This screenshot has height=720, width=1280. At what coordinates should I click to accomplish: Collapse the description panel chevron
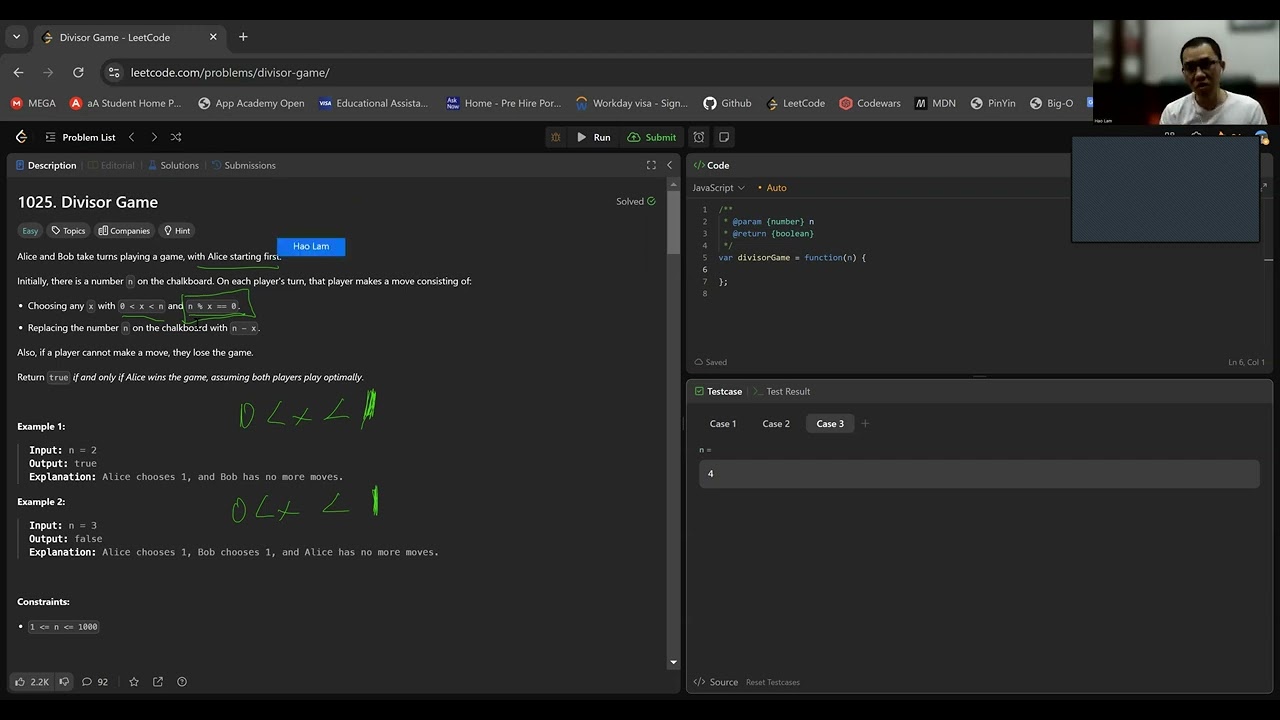click(x=670, y=165)
